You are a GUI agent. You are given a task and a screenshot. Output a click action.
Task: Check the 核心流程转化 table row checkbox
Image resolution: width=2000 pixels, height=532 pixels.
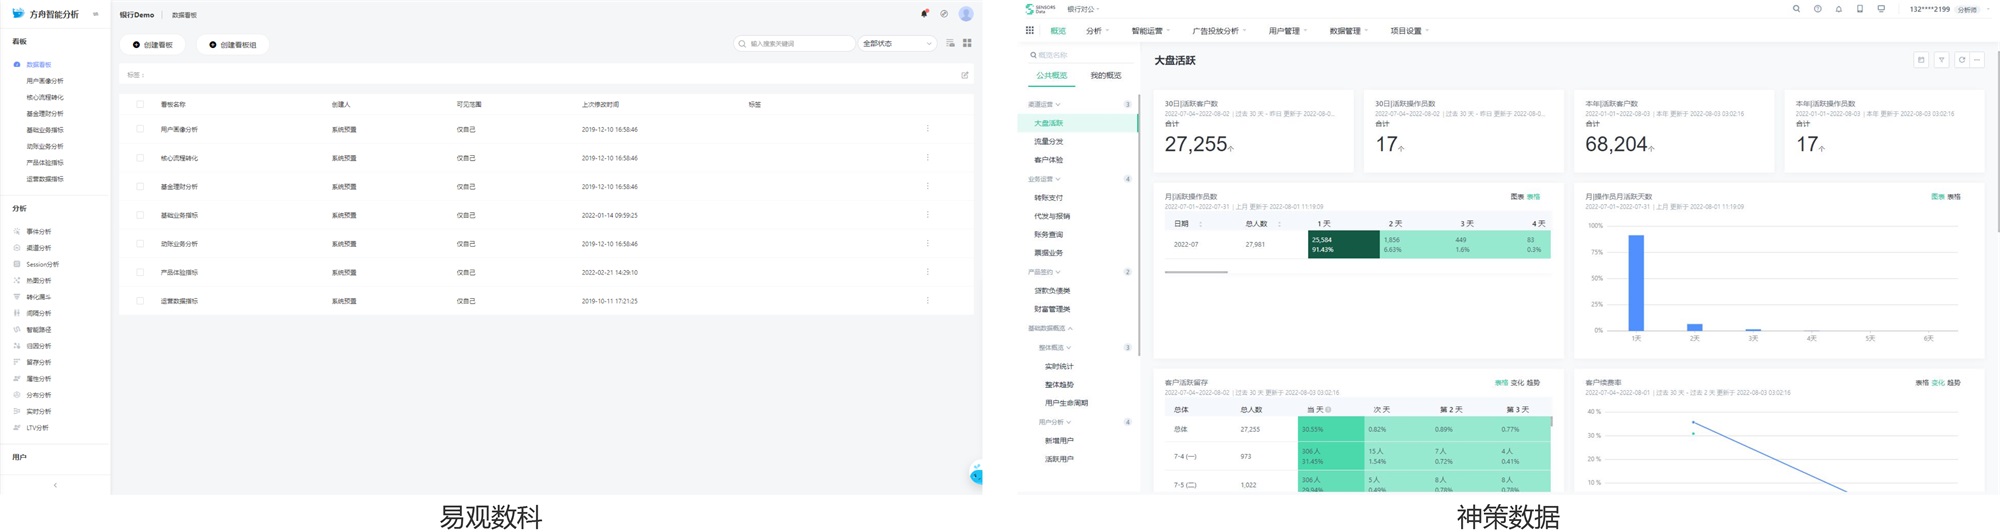(x=140, y=158)
